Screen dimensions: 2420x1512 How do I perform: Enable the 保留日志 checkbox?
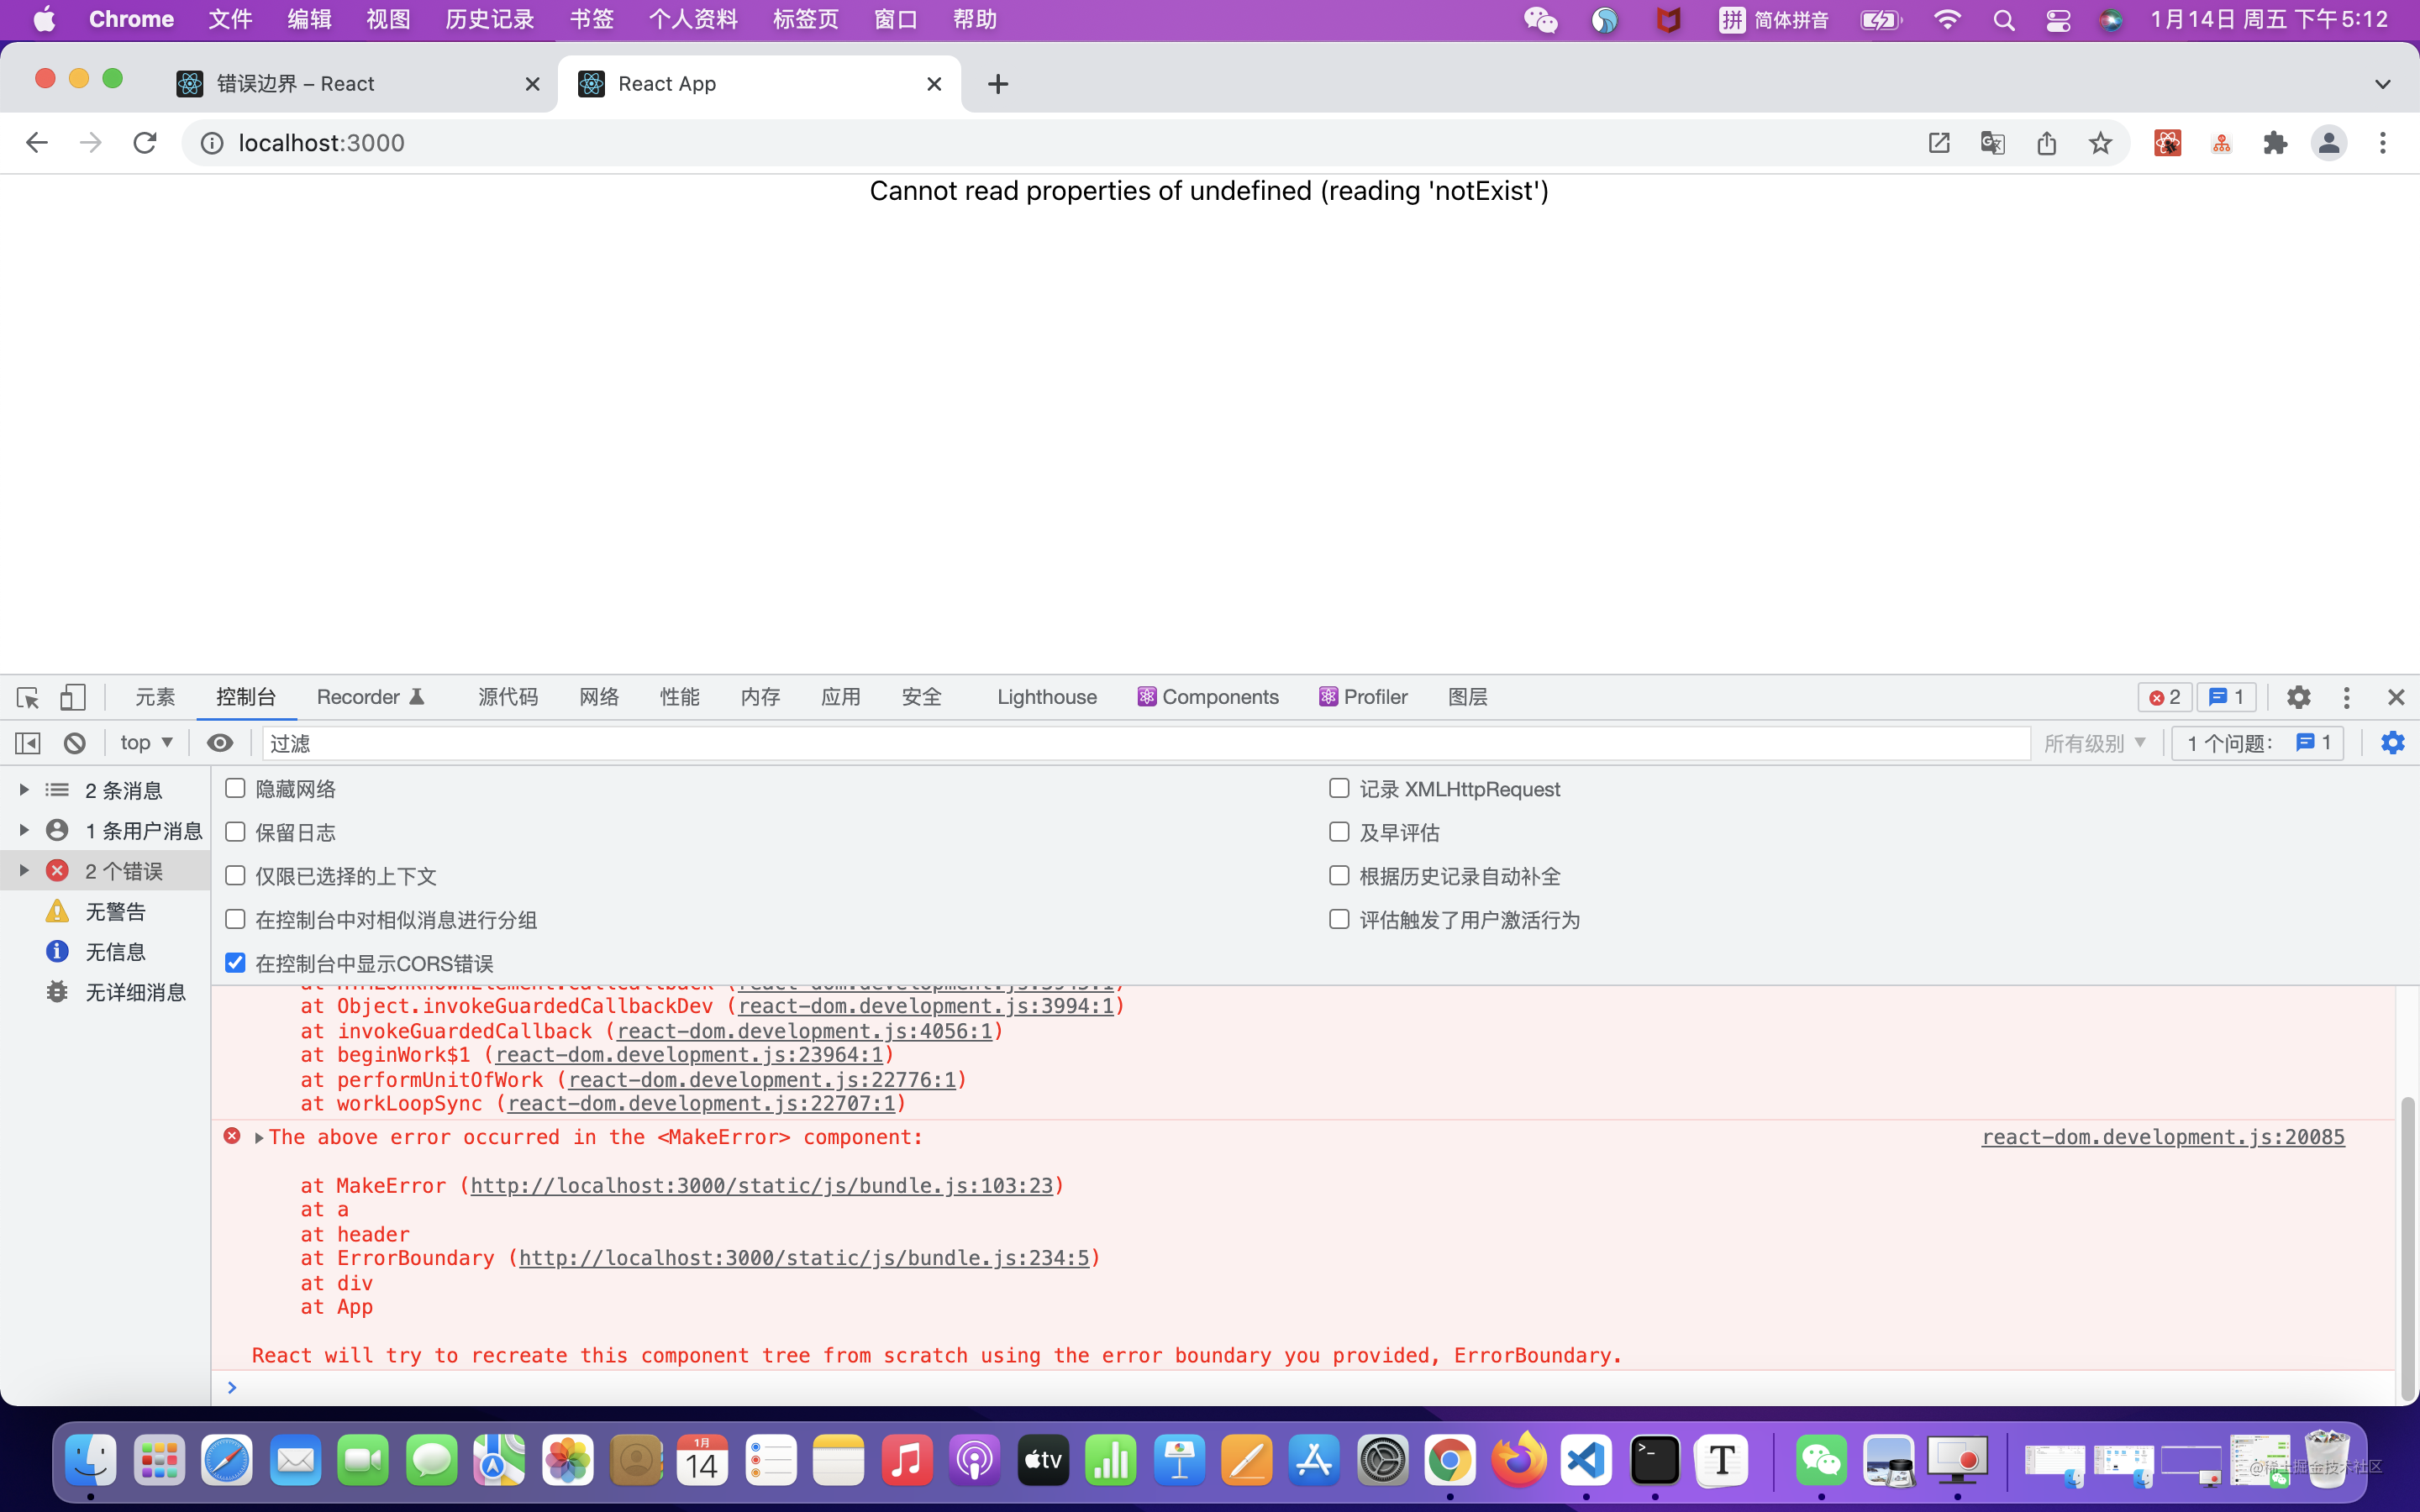[236, 832]
